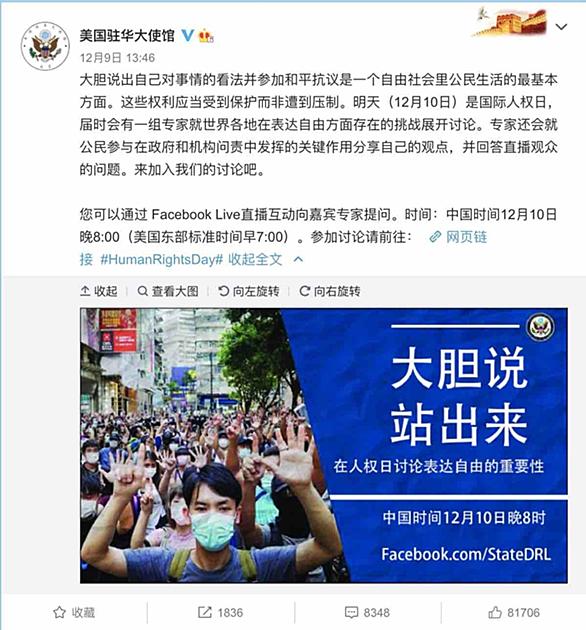Like the post with thumbs-up 81706
This screenshot has height=630, width=586.
514,612
